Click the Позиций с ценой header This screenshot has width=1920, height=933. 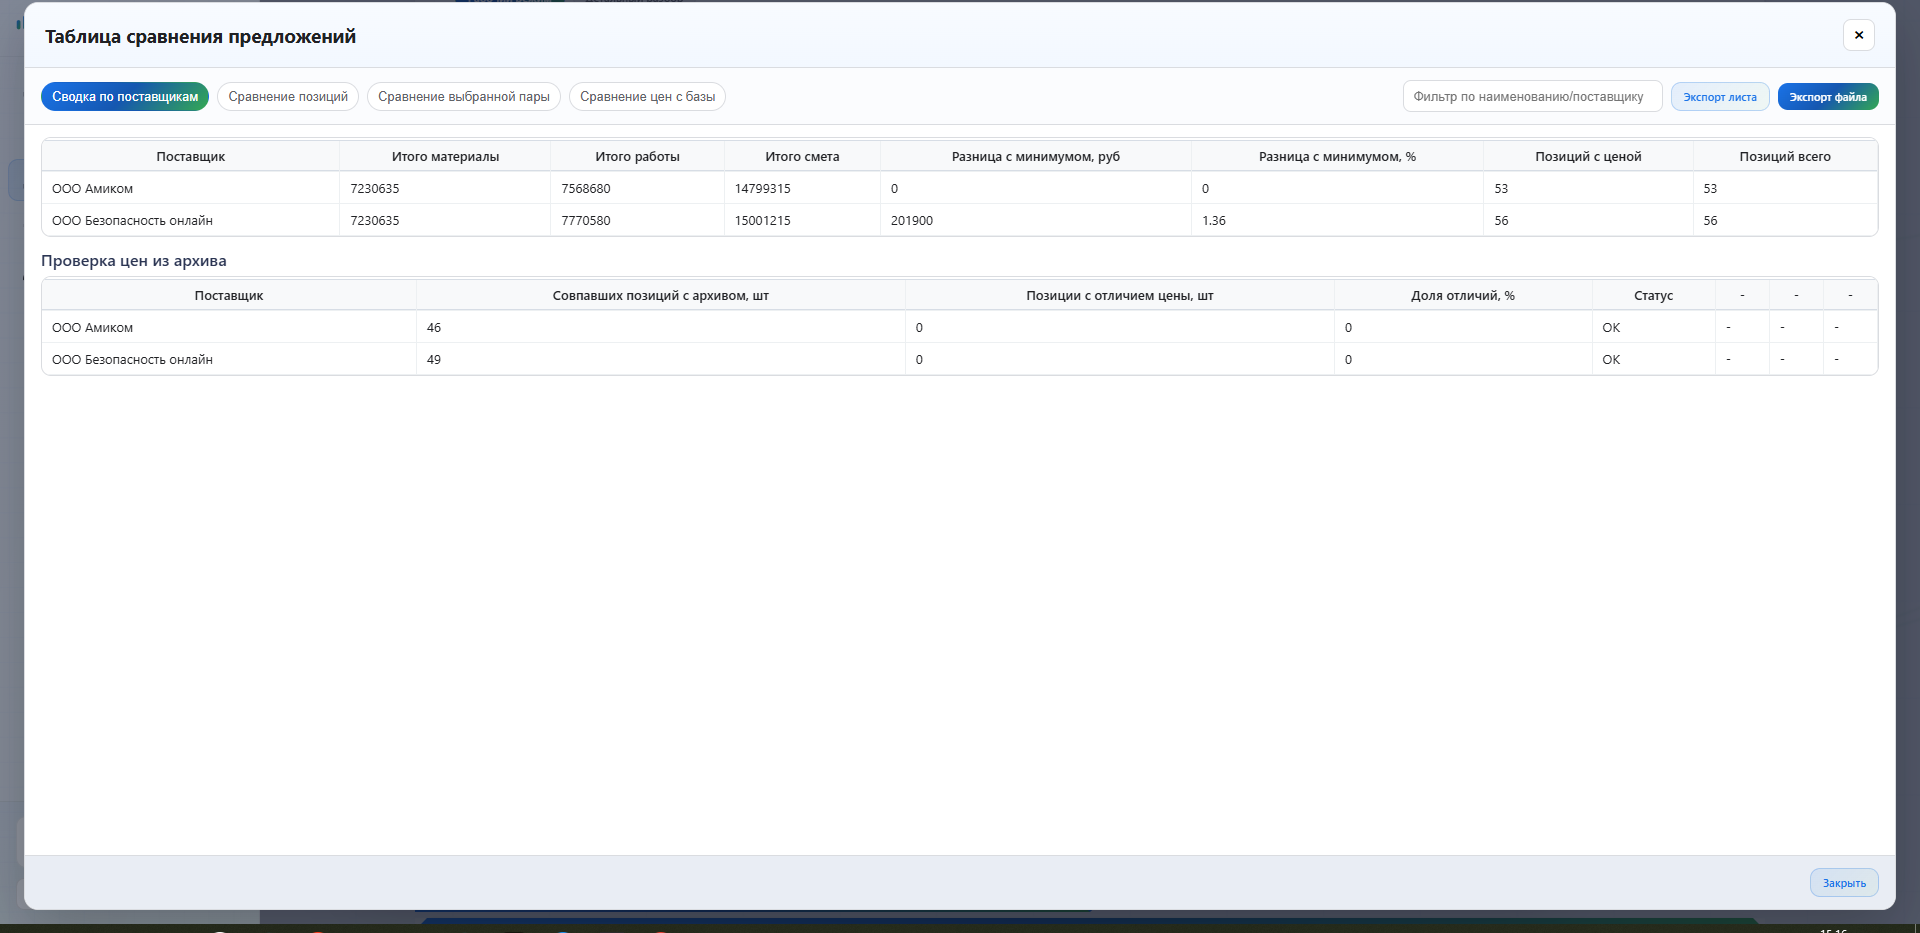click(x=1588, y=157)
